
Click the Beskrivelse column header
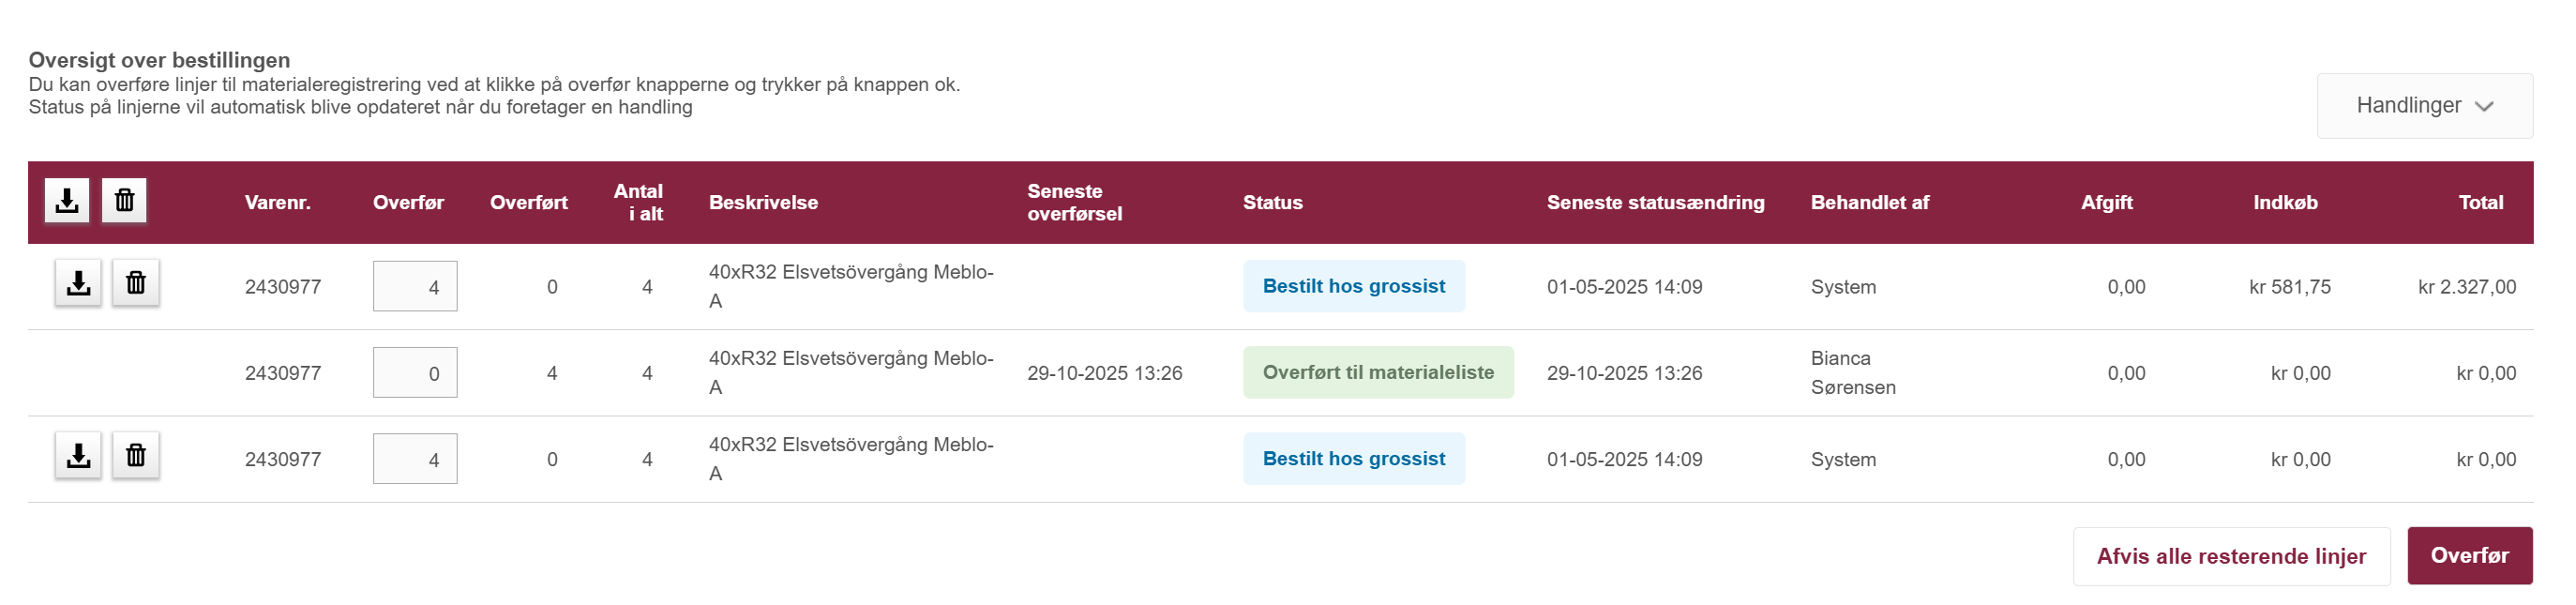tap(763, 203)
